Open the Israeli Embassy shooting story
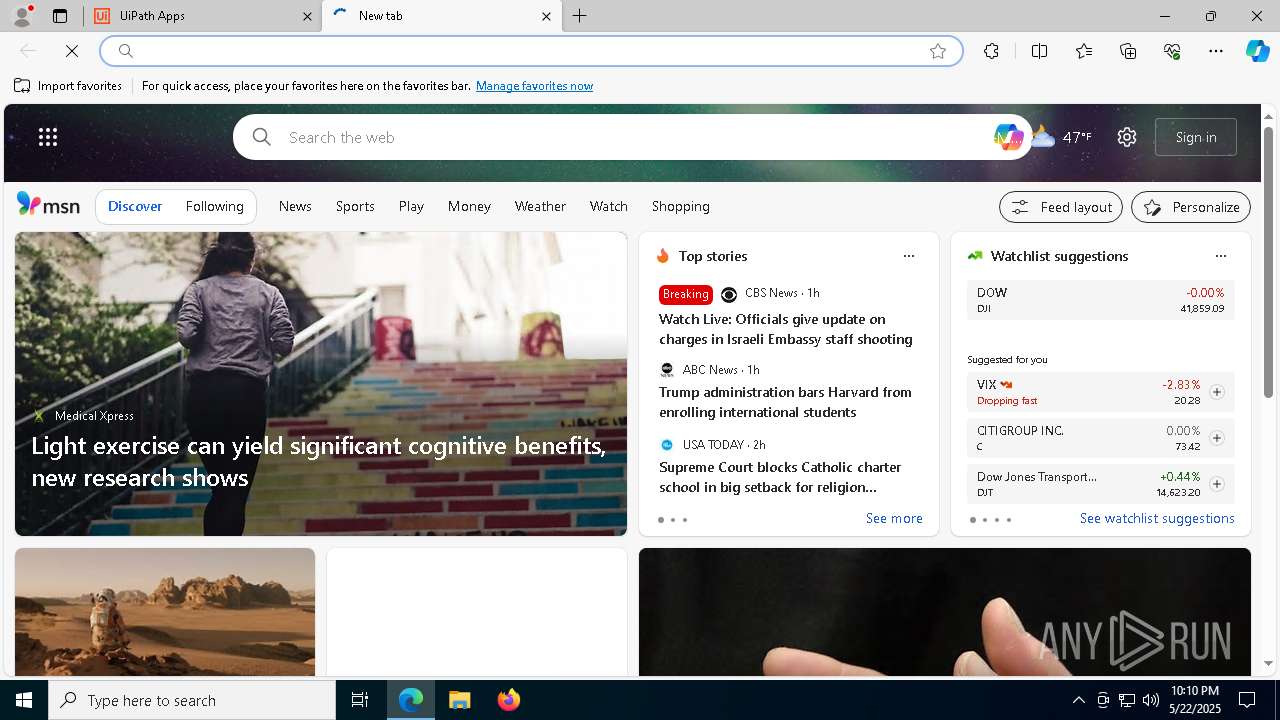The image size is (1280, 720). point(785,329)
